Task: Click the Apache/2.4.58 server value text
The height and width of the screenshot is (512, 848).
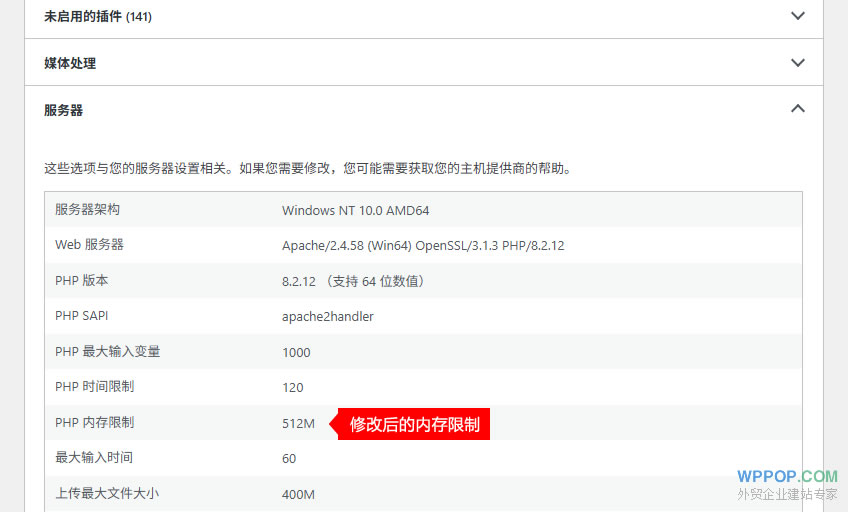Action: point(422,245)
